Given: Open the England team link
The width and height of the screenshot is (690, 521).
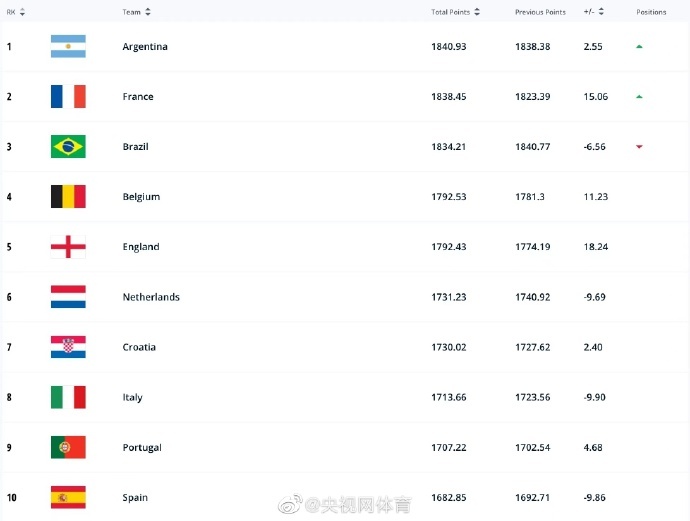Looking at the screenshot, I should click(x=141, y=247).
